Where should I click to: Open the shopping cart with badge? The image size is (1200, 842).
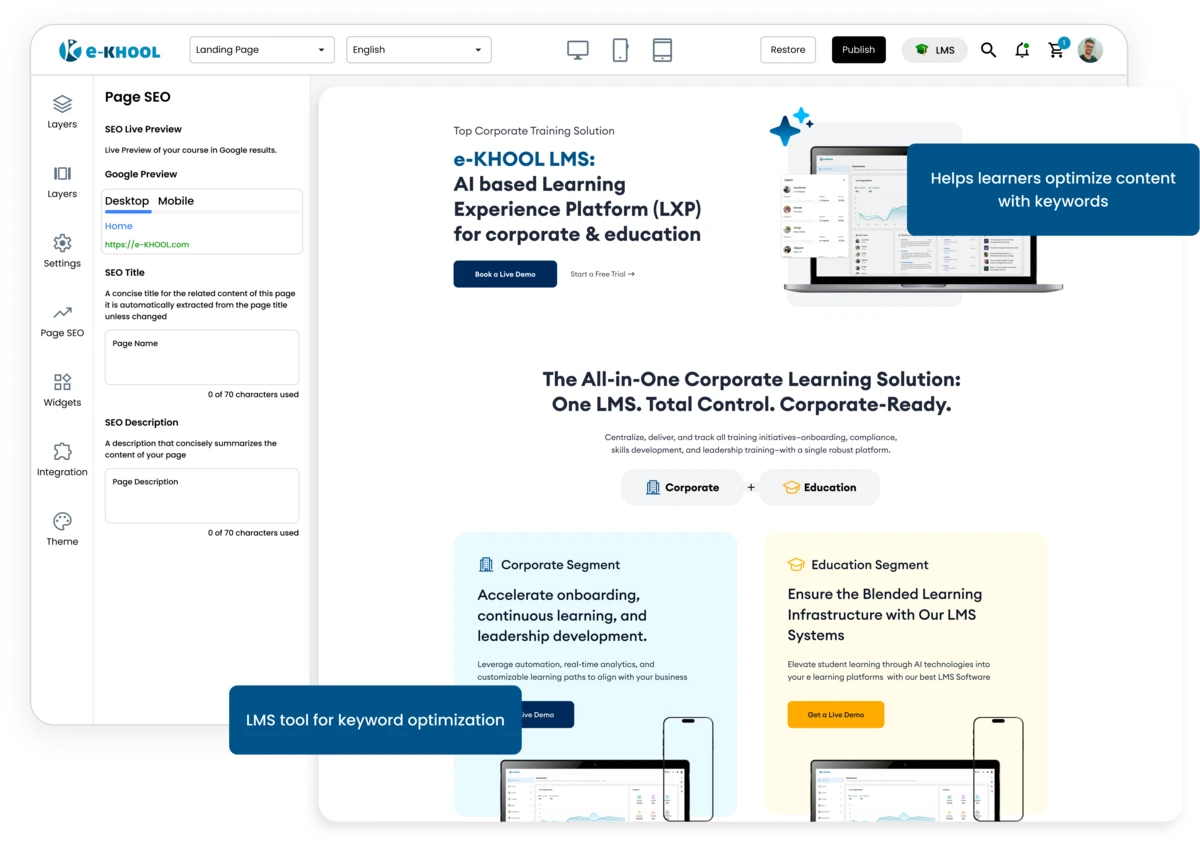coord(1056,49)
